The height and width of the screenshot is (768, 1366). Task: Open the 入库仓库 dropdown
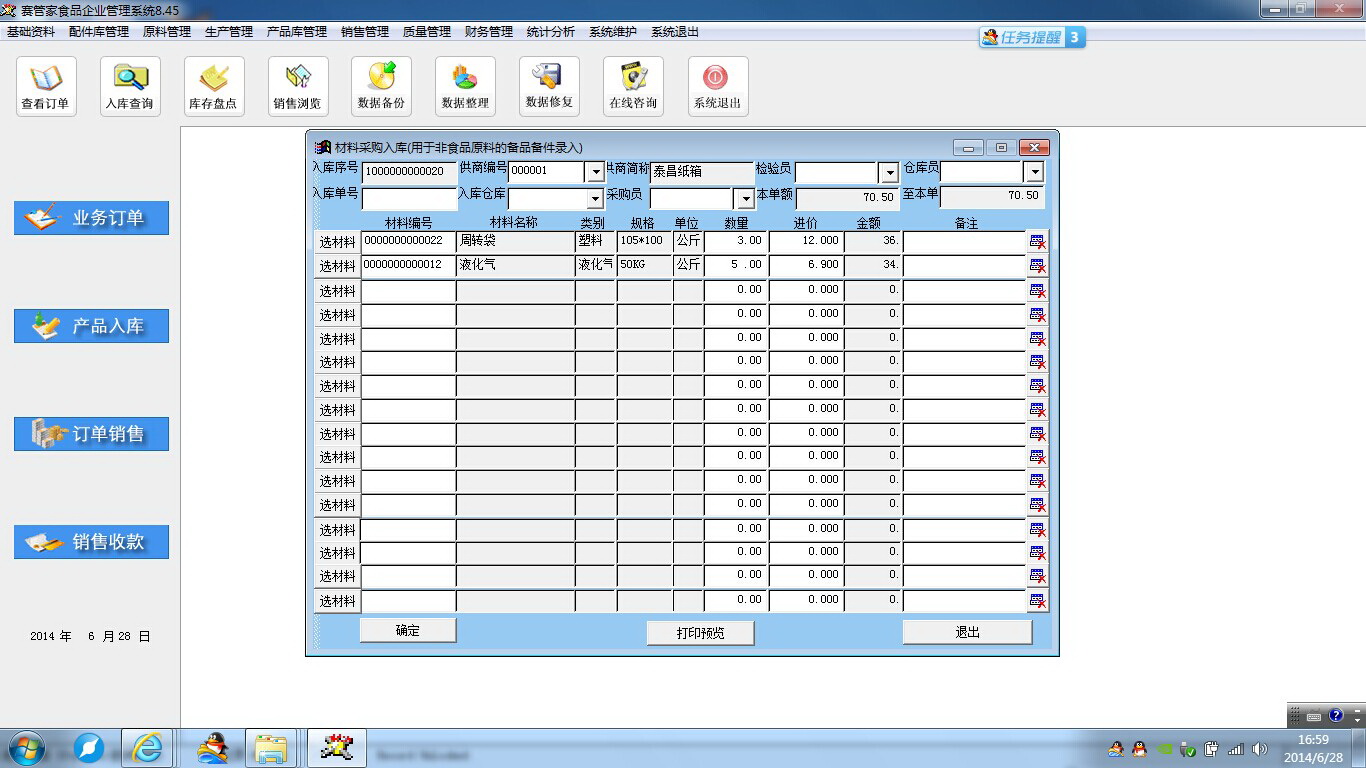(x=594, y=198)
